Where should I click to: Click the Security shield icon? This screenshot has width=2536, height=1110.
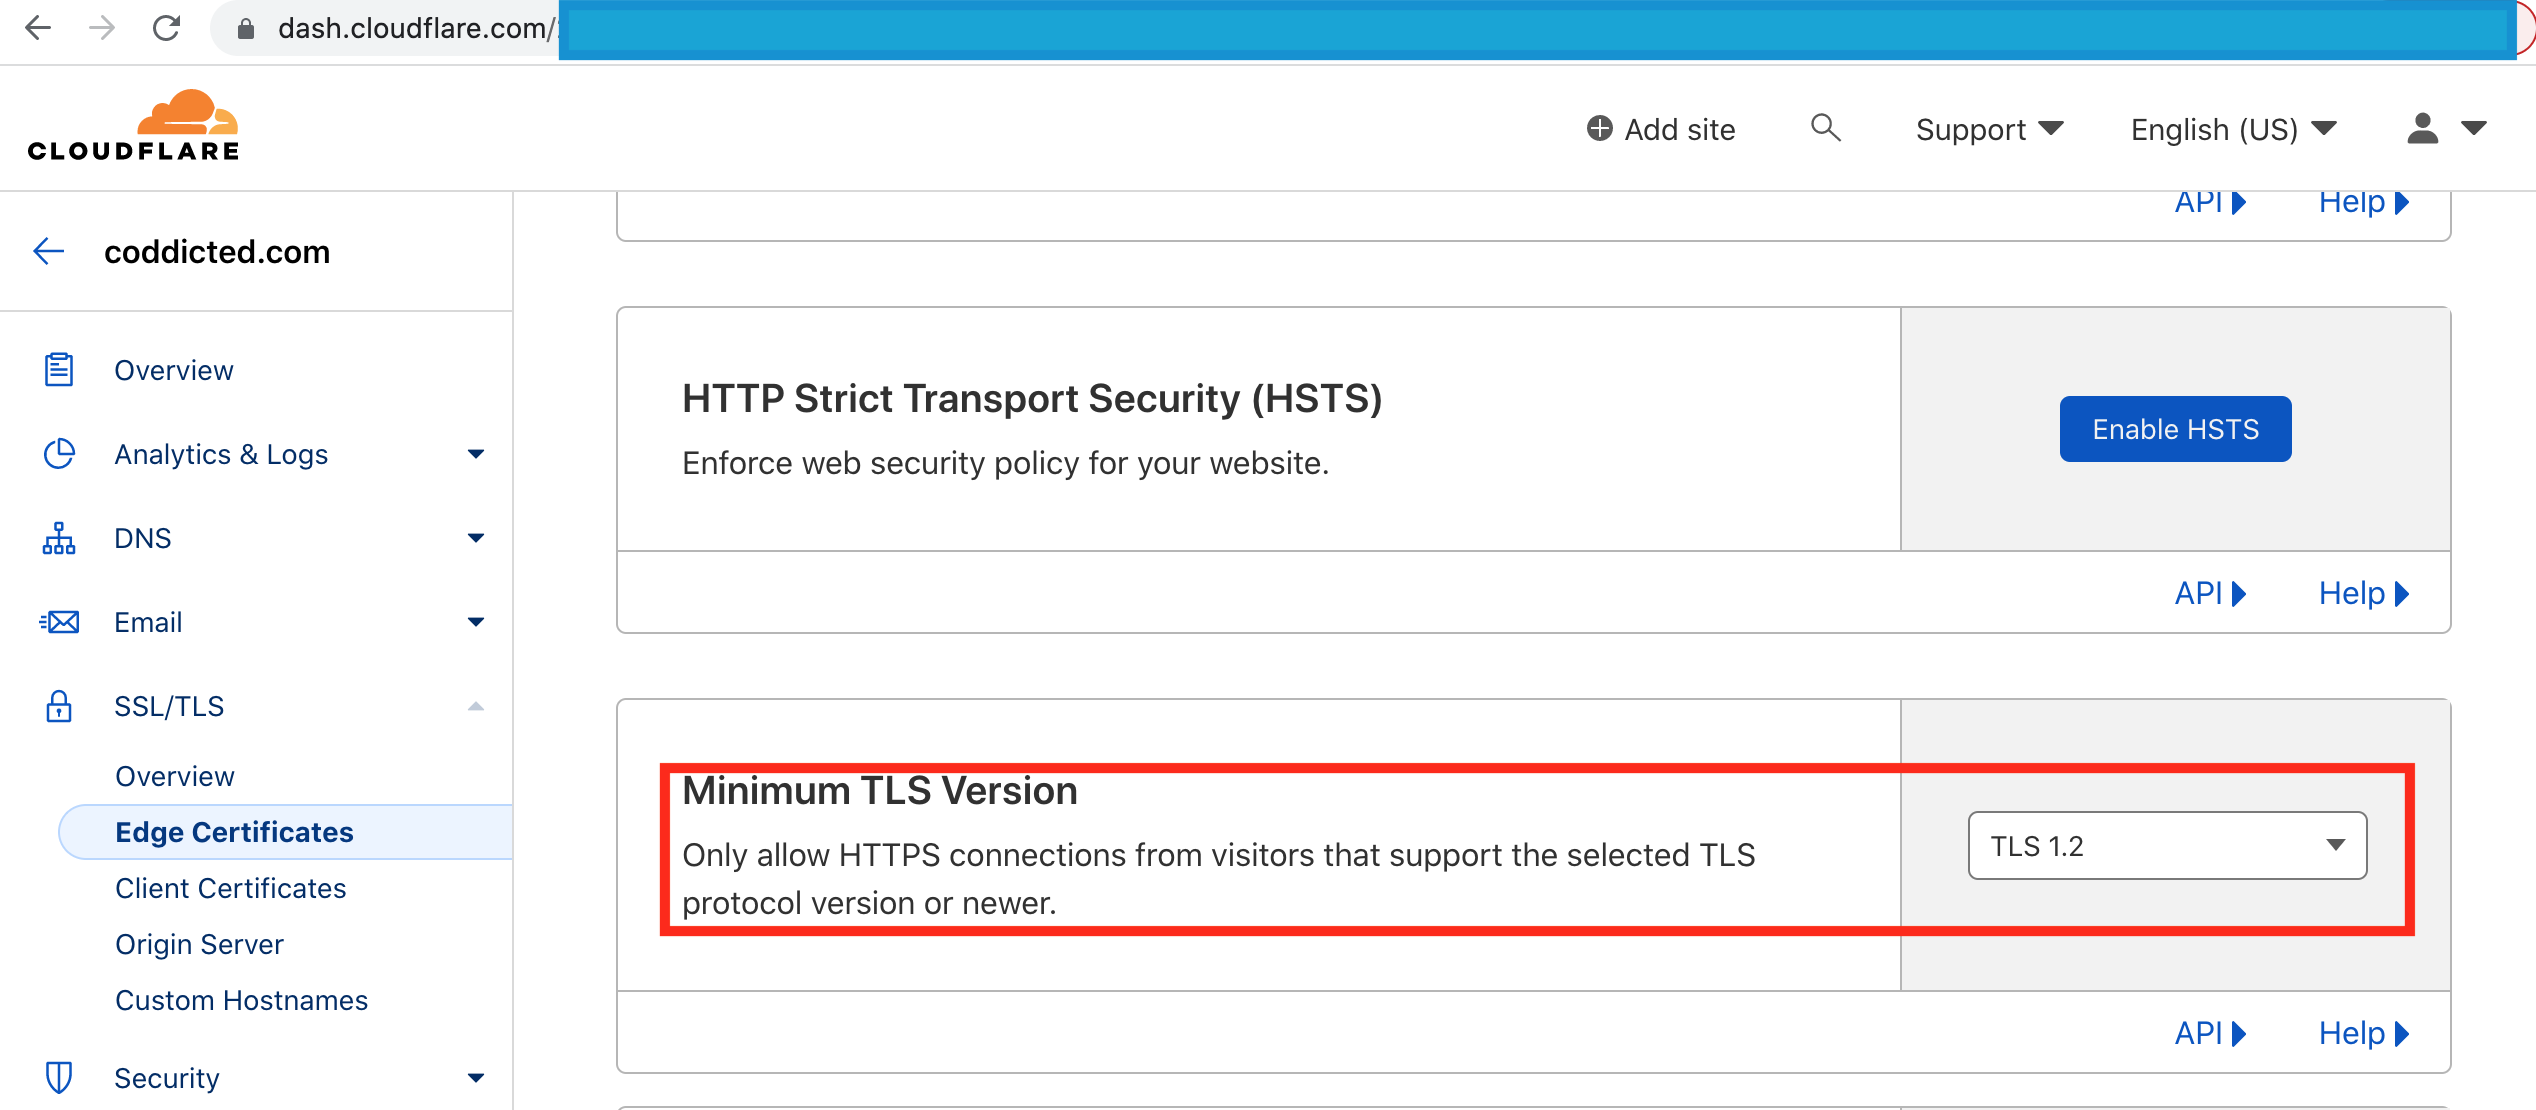pos(59,1078)
